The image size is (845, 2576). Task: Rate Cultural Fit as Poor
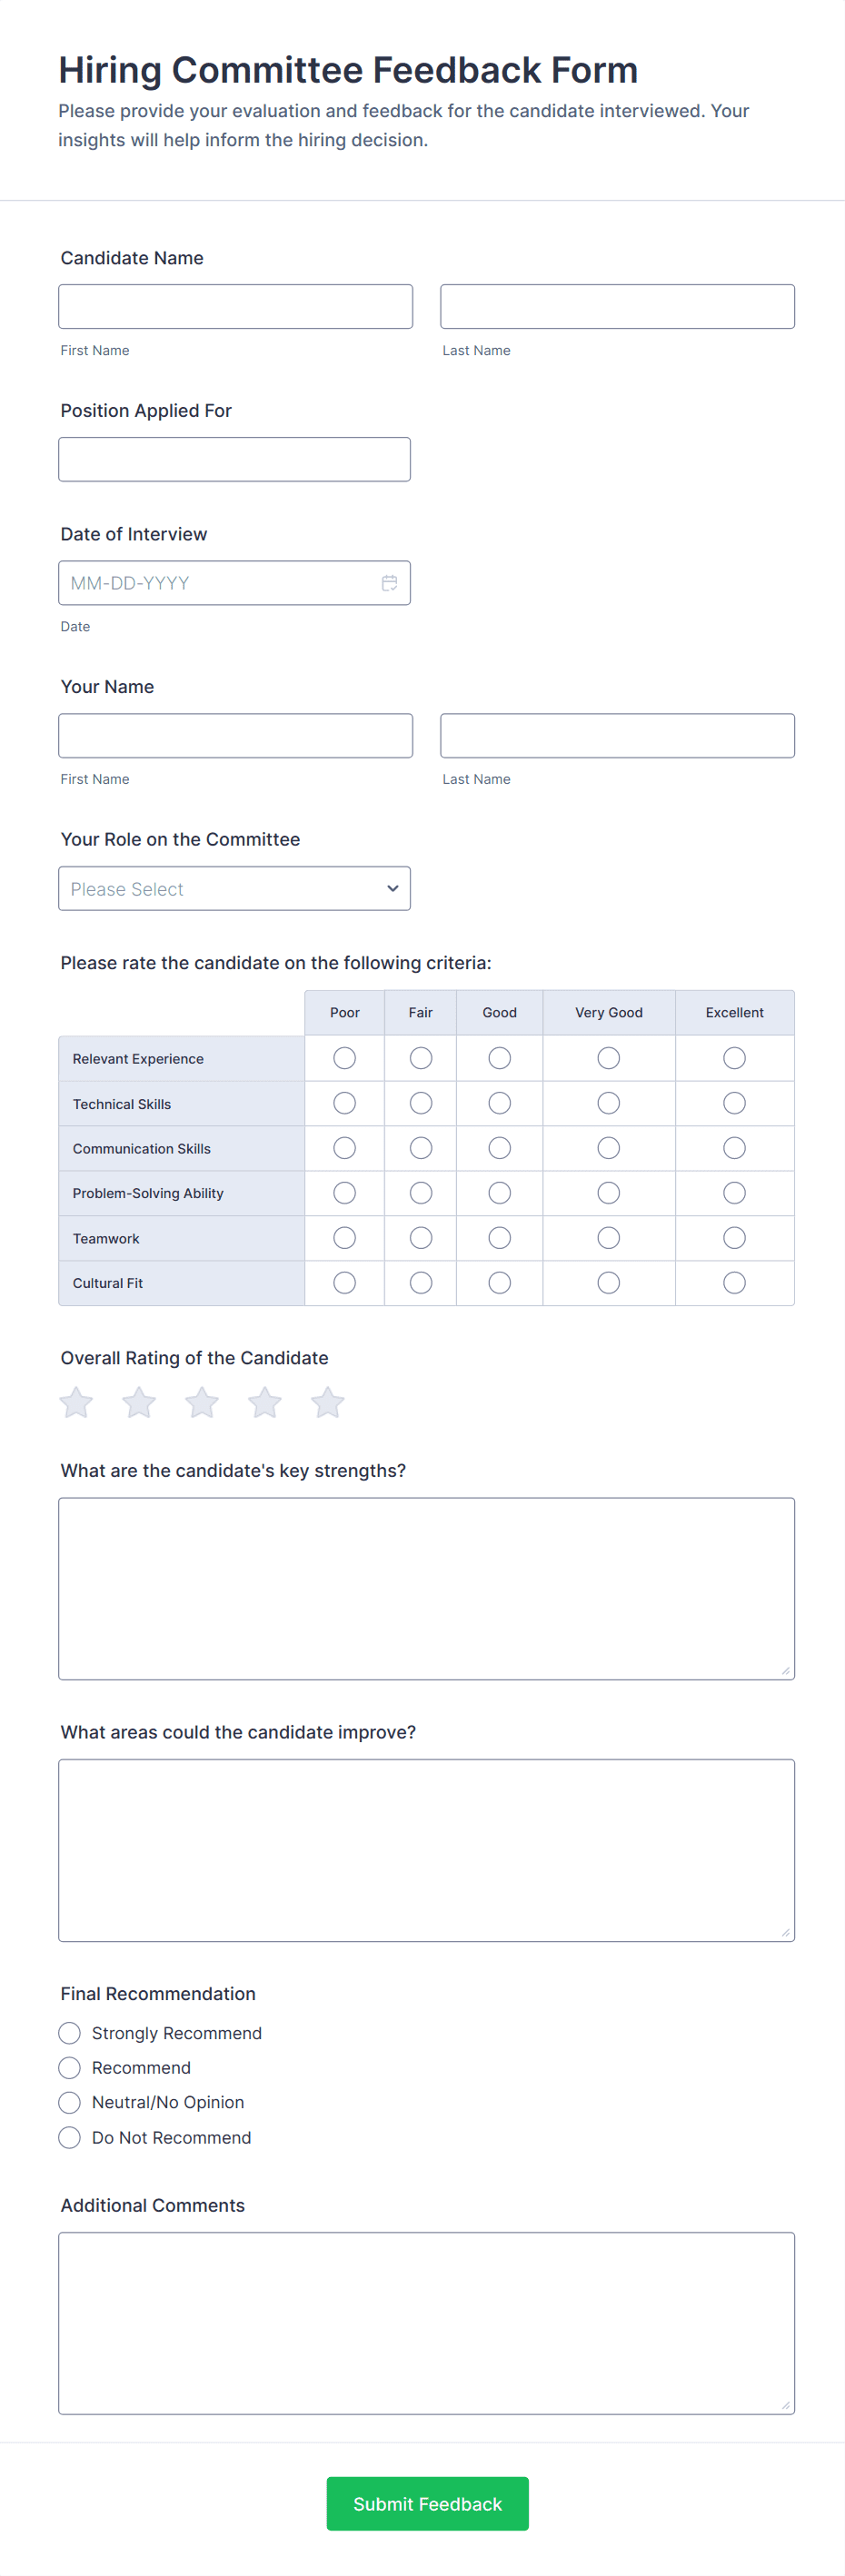pyautogui.click(x=344, y=1282)
